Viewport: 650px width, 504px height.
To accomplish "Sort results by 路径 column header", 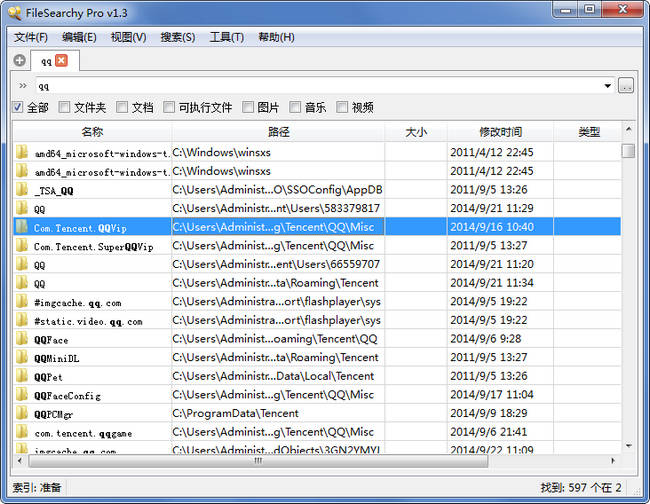I will point(278,132).
